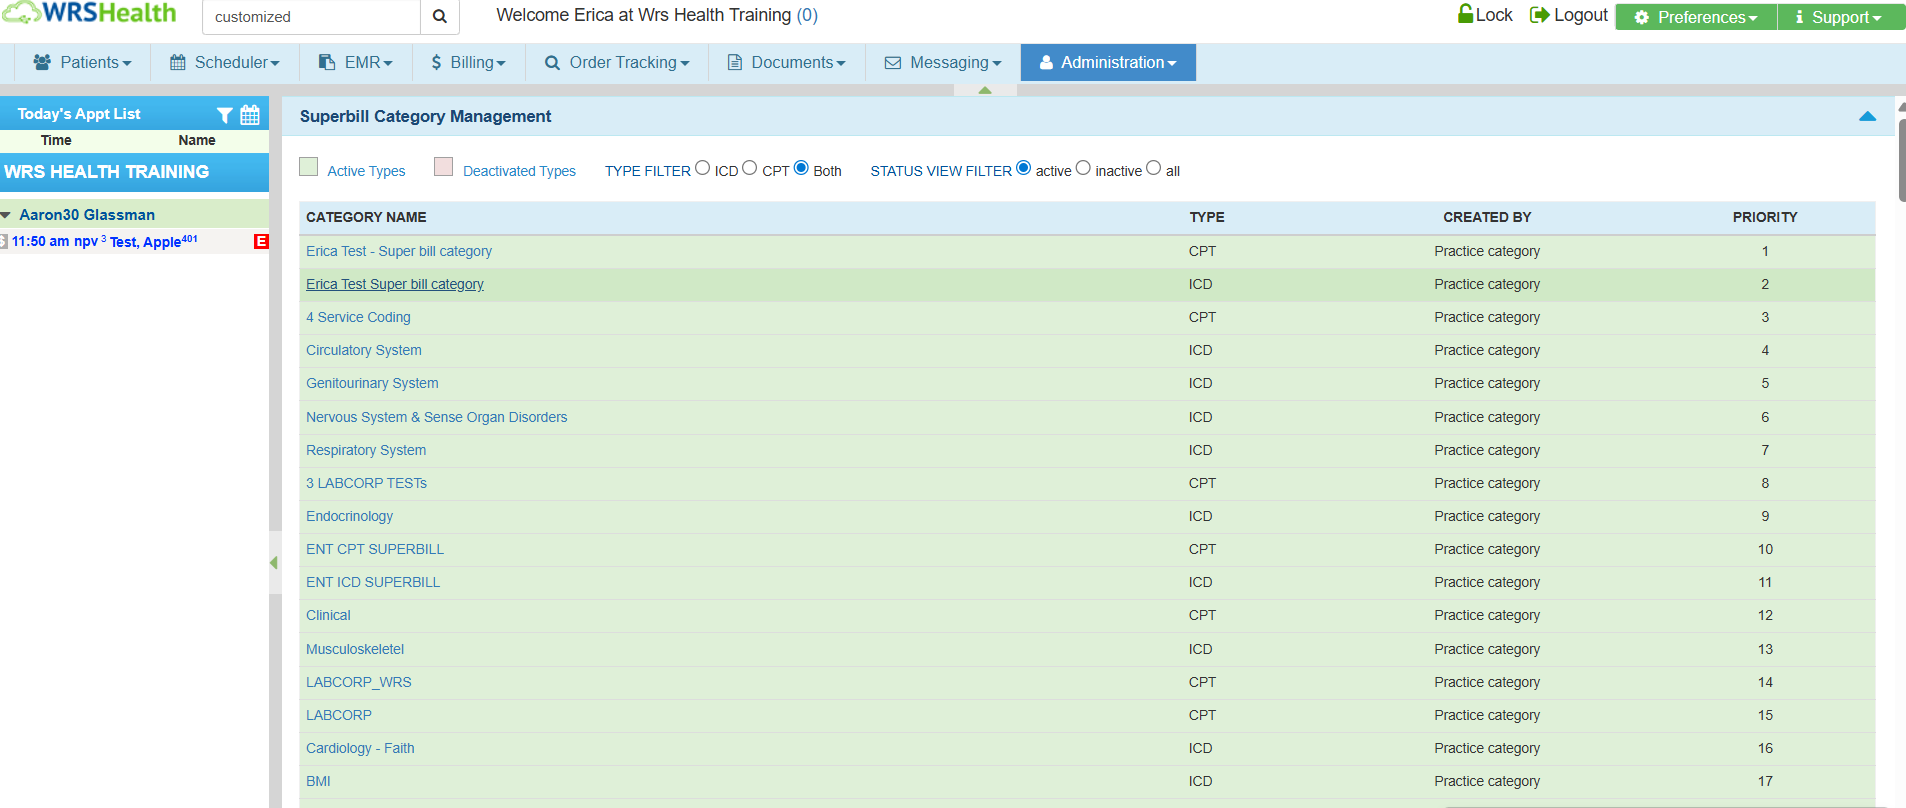Click the appointment list filter funnel icon

click(225, 115)
